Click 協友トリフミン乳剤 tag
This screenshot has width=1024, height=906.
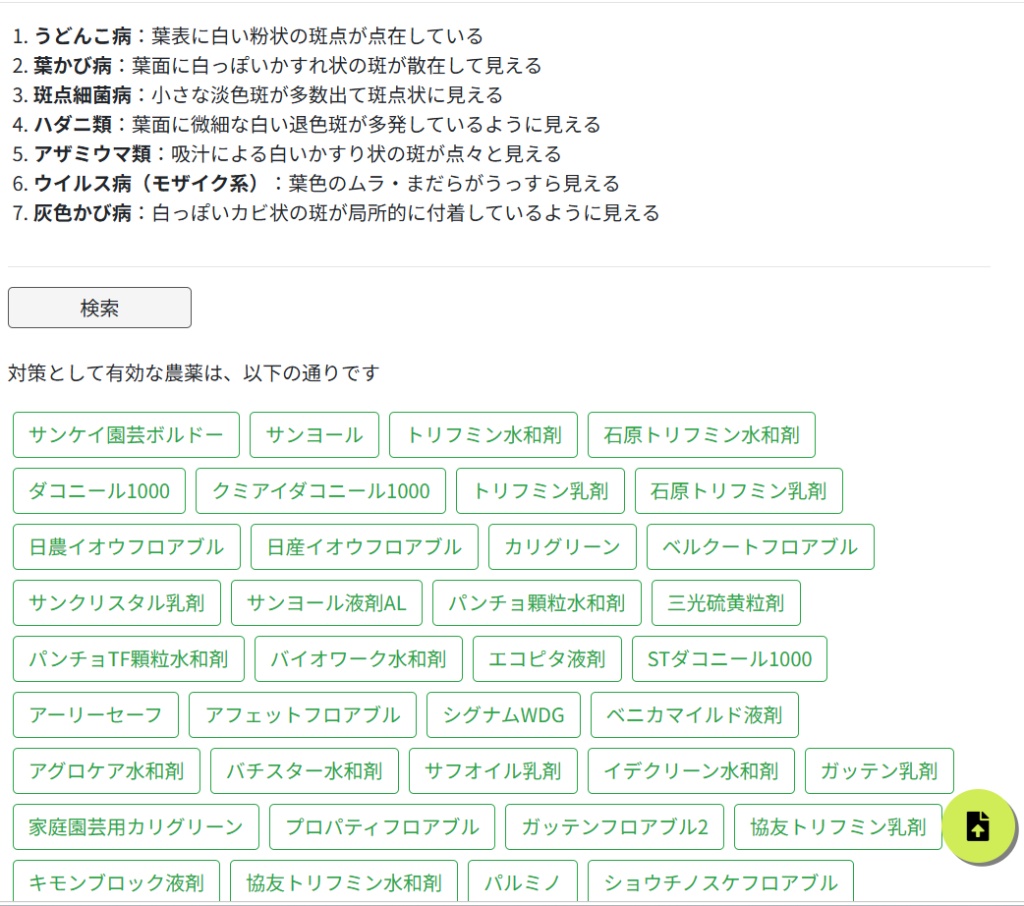(x=838, y=827)
